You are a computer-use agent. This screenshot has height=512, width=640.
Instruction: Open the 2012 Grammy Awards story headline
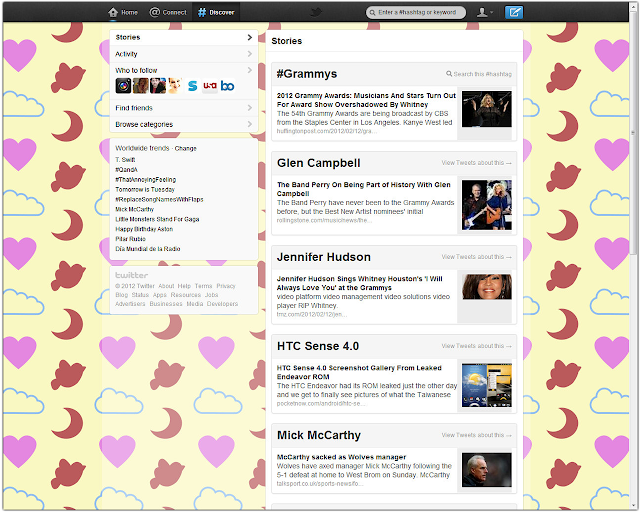(x=366, y=100)
